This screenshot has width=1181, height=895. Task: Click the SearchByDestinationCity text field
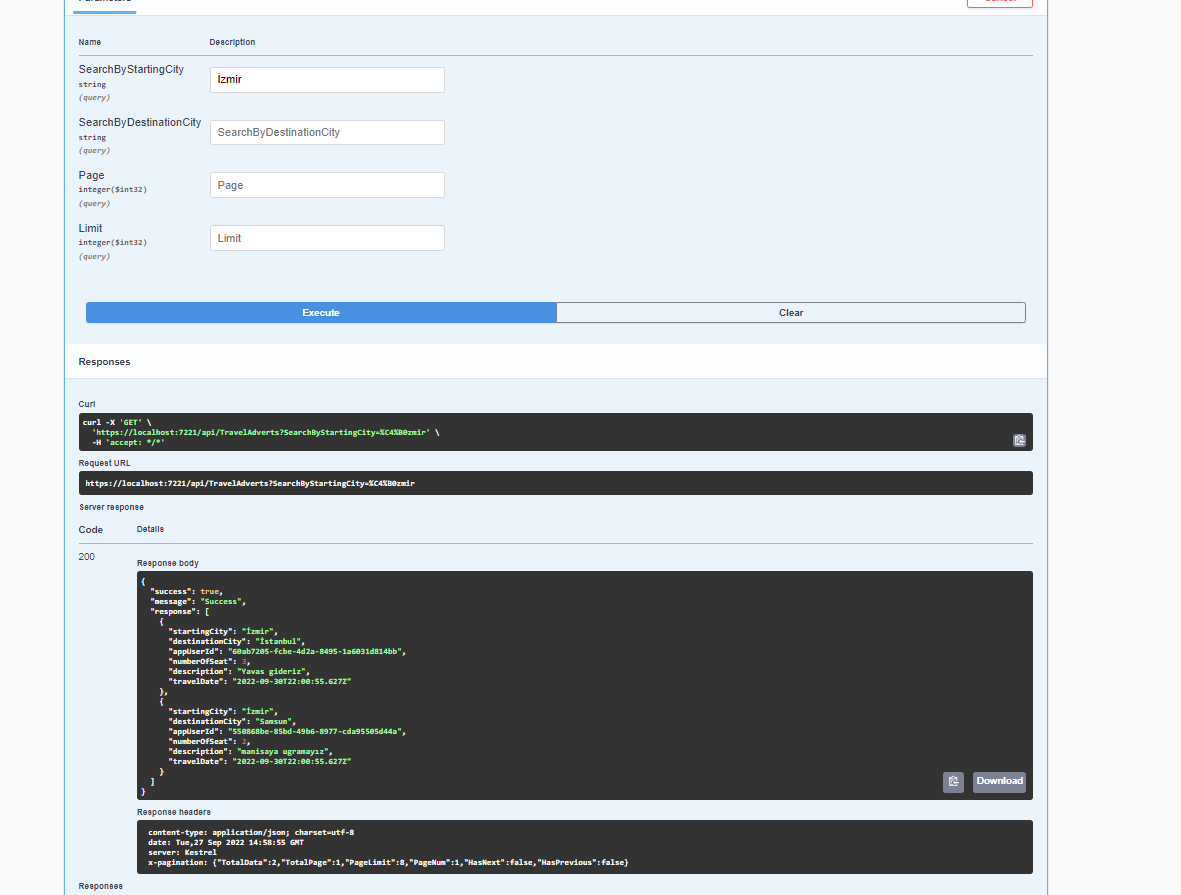coord(327,132)
